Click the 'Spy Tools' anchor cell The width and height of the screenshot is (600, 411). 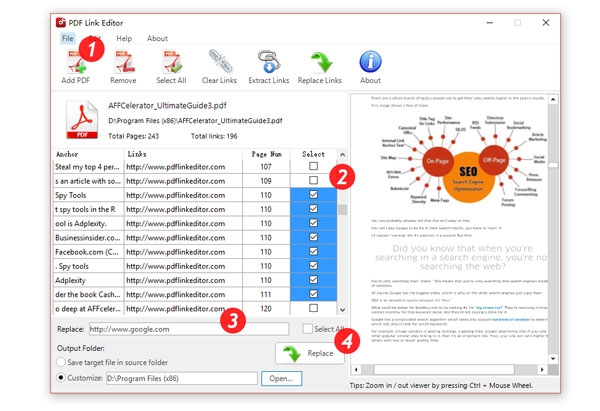click(x=88, y=195)
